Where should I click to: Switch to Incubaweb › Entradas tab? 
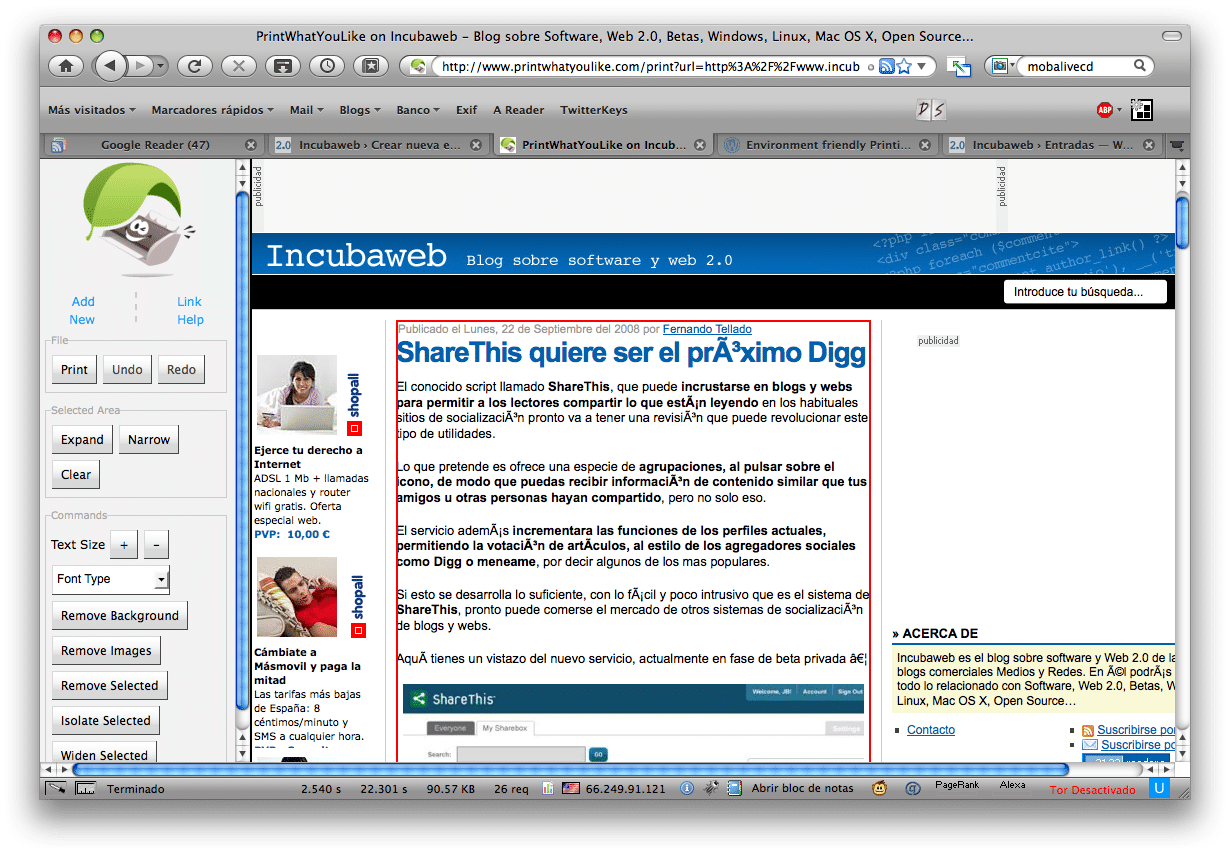coord(1053,145)
